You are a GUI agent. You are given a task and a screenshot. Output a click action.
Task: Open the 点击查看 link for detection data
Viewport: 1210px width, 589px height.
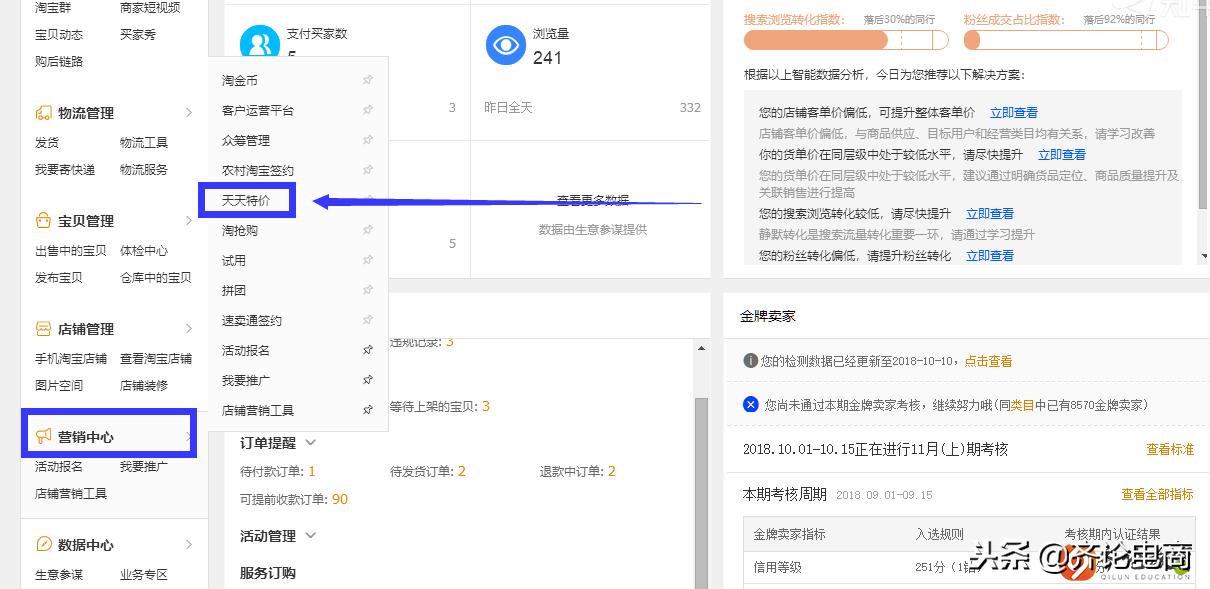pyautogui.click(x=988, y=361)
